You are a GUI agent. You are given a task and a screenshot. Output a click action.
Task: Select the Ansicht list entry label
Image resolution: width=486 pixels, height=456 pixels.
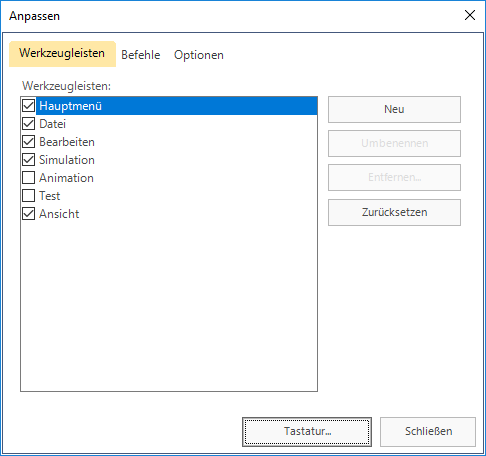click(59, 214)
